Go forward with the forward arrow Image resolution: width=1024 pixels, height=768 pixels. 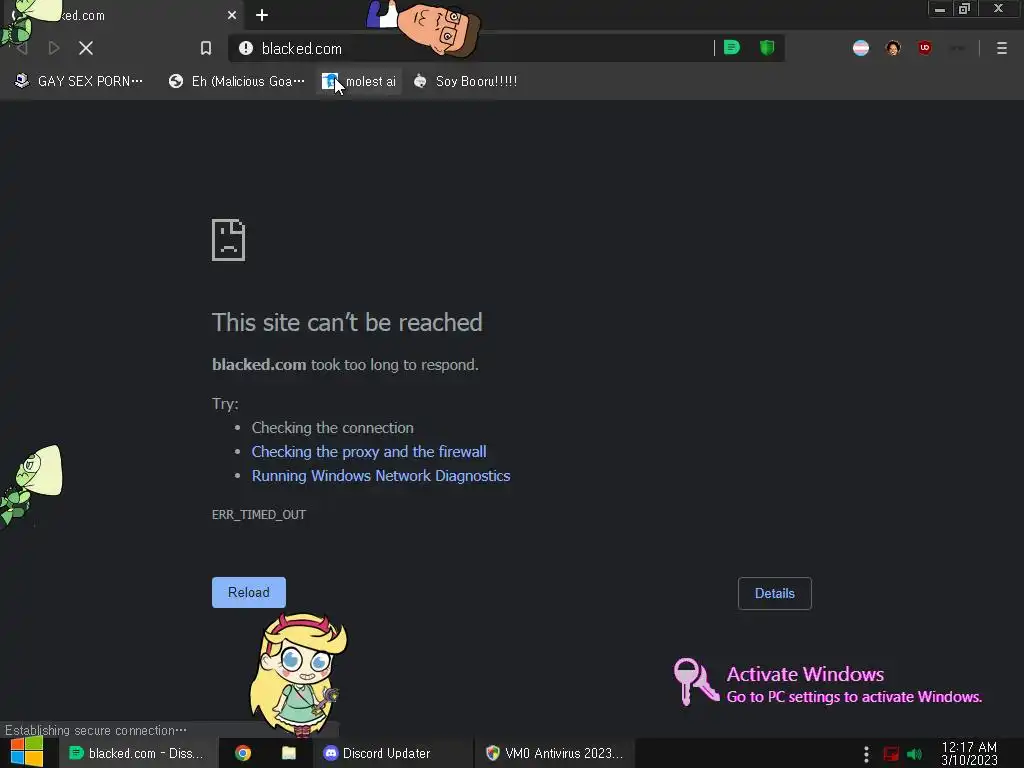tap(54, 48)
